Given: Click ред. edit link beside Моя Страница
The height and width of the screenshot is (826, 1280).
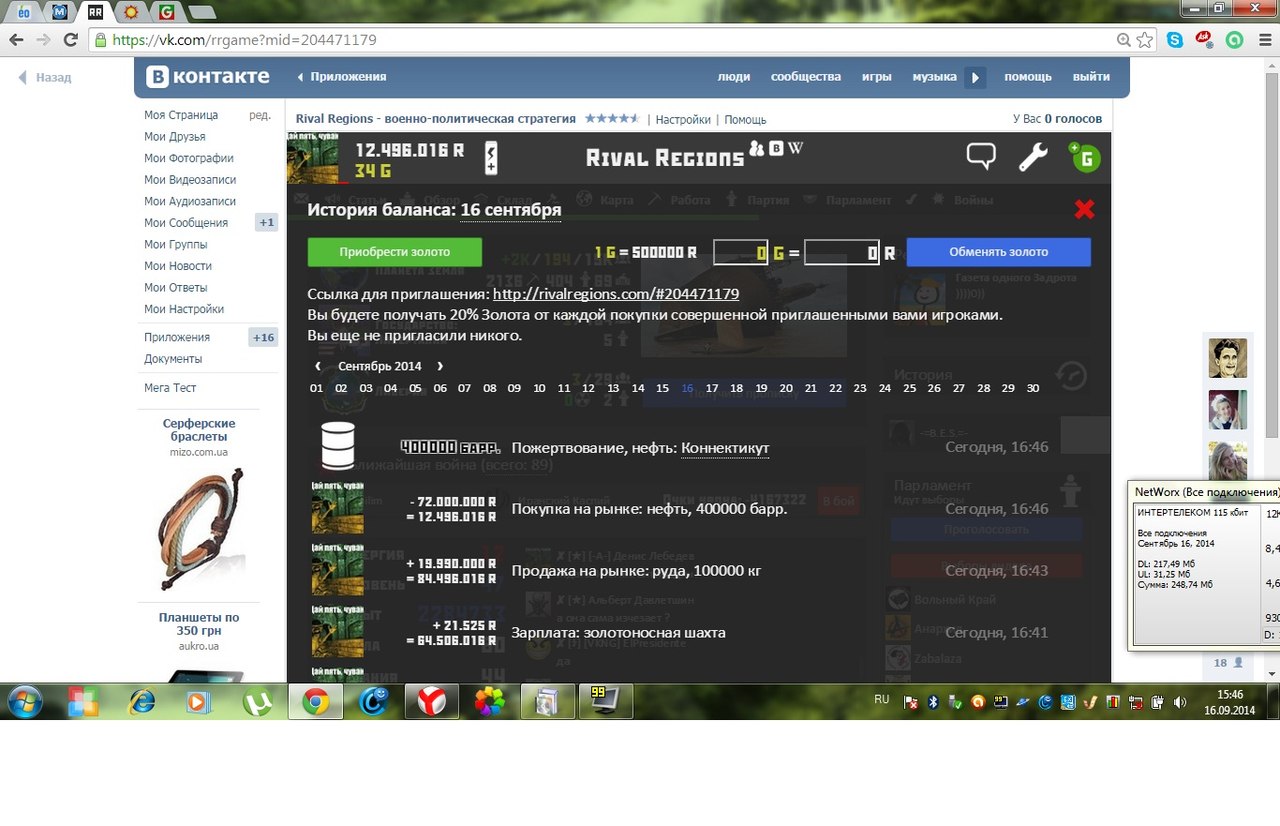Looking at the screenshot, I should [260, 115].
